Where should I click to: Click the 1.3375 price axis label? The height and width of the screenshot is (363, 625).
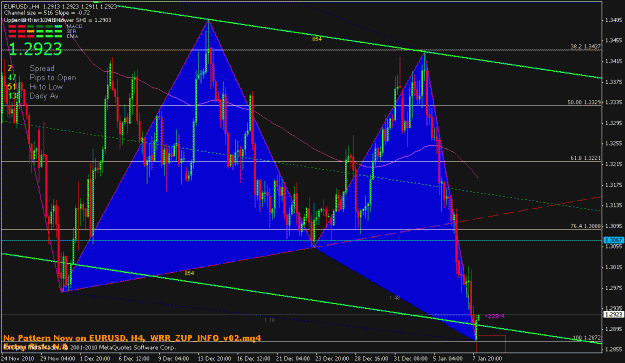[614, 82]
